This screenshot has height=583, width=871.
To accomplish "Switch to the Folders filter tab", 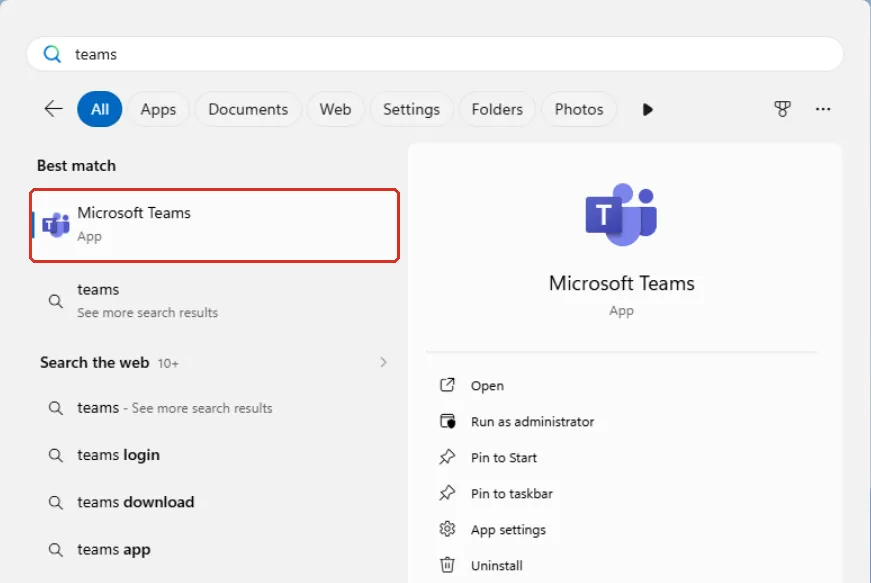I will click(x=497, y=109).
